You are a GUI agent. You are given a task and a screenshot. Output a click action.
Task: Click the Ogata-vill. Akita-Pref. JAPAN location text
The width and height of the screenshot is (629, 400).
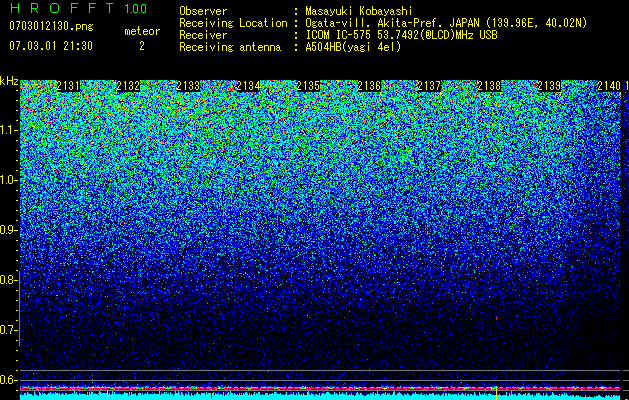[446, 23]
